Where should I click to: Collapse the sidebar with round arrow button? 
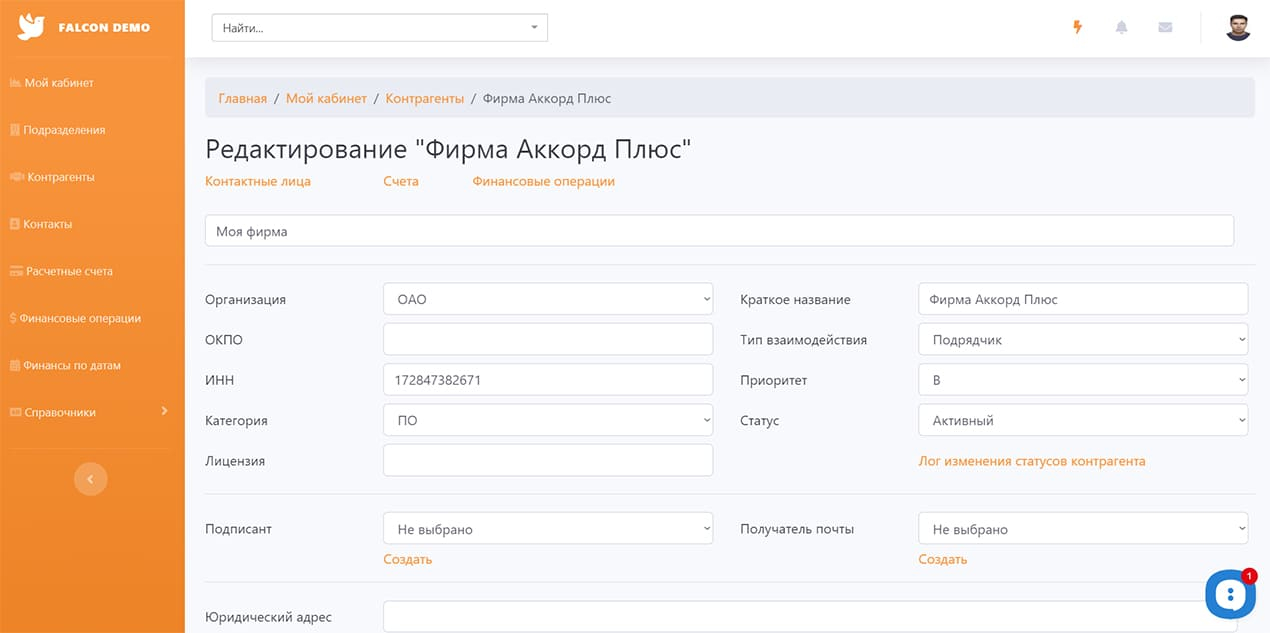pos(90,480)
